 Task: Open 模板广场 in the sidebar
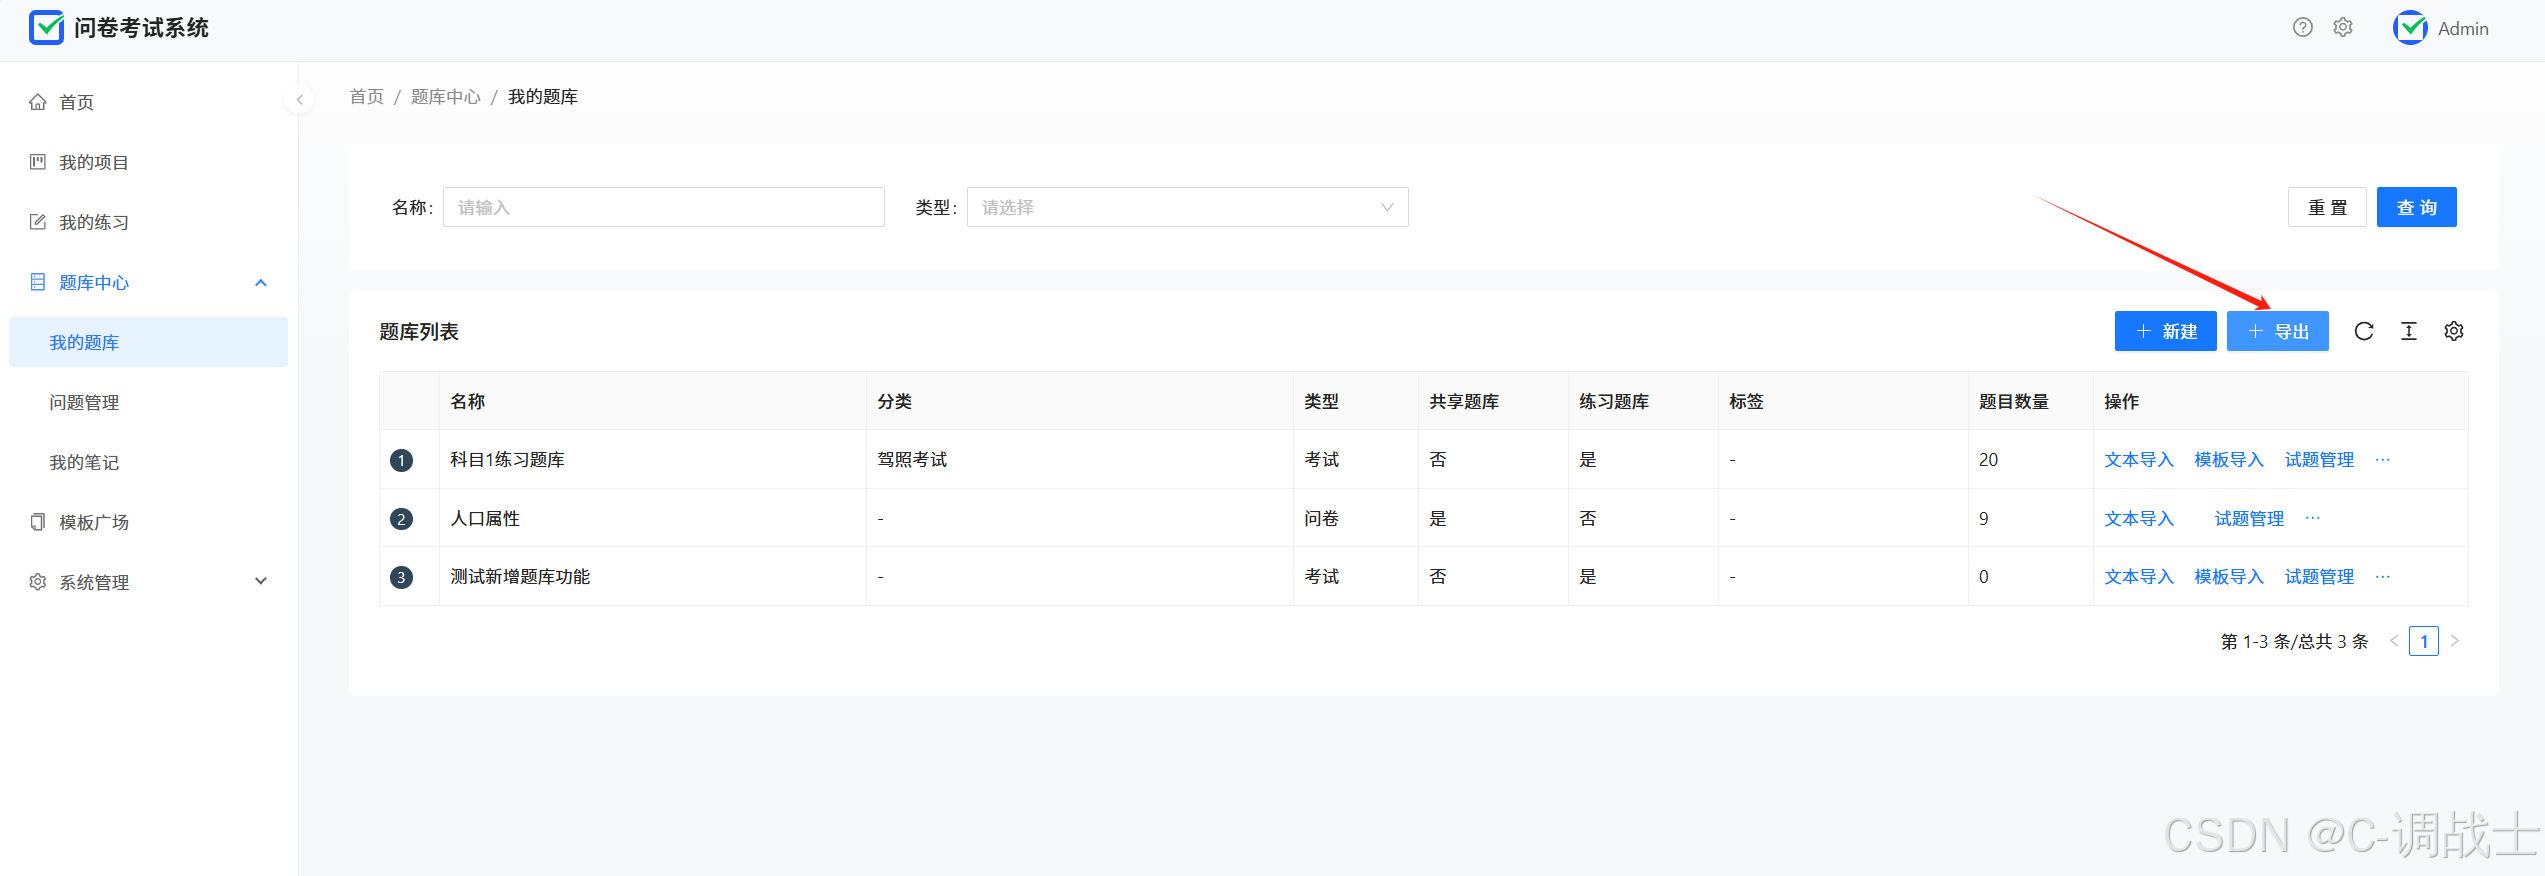point(148,522)
